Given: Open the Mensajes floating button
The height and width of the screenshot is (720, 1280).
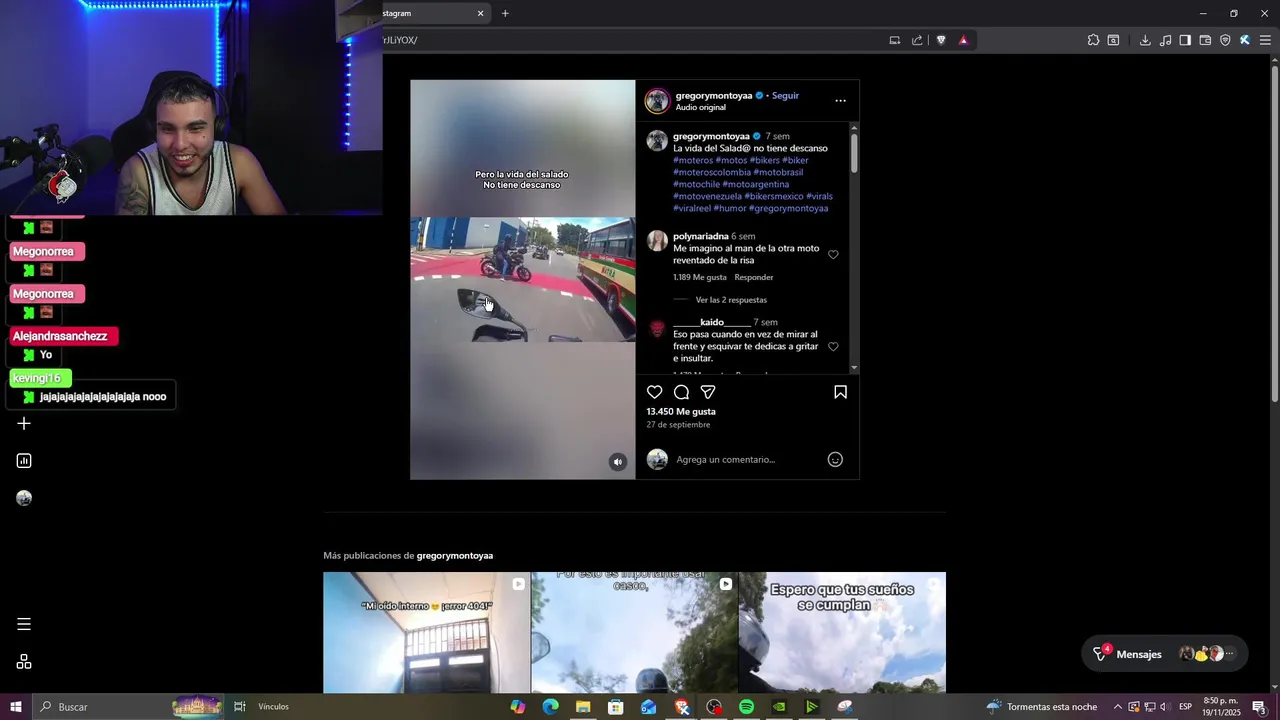Looking at the screenshot, I should coord(1164,654).
